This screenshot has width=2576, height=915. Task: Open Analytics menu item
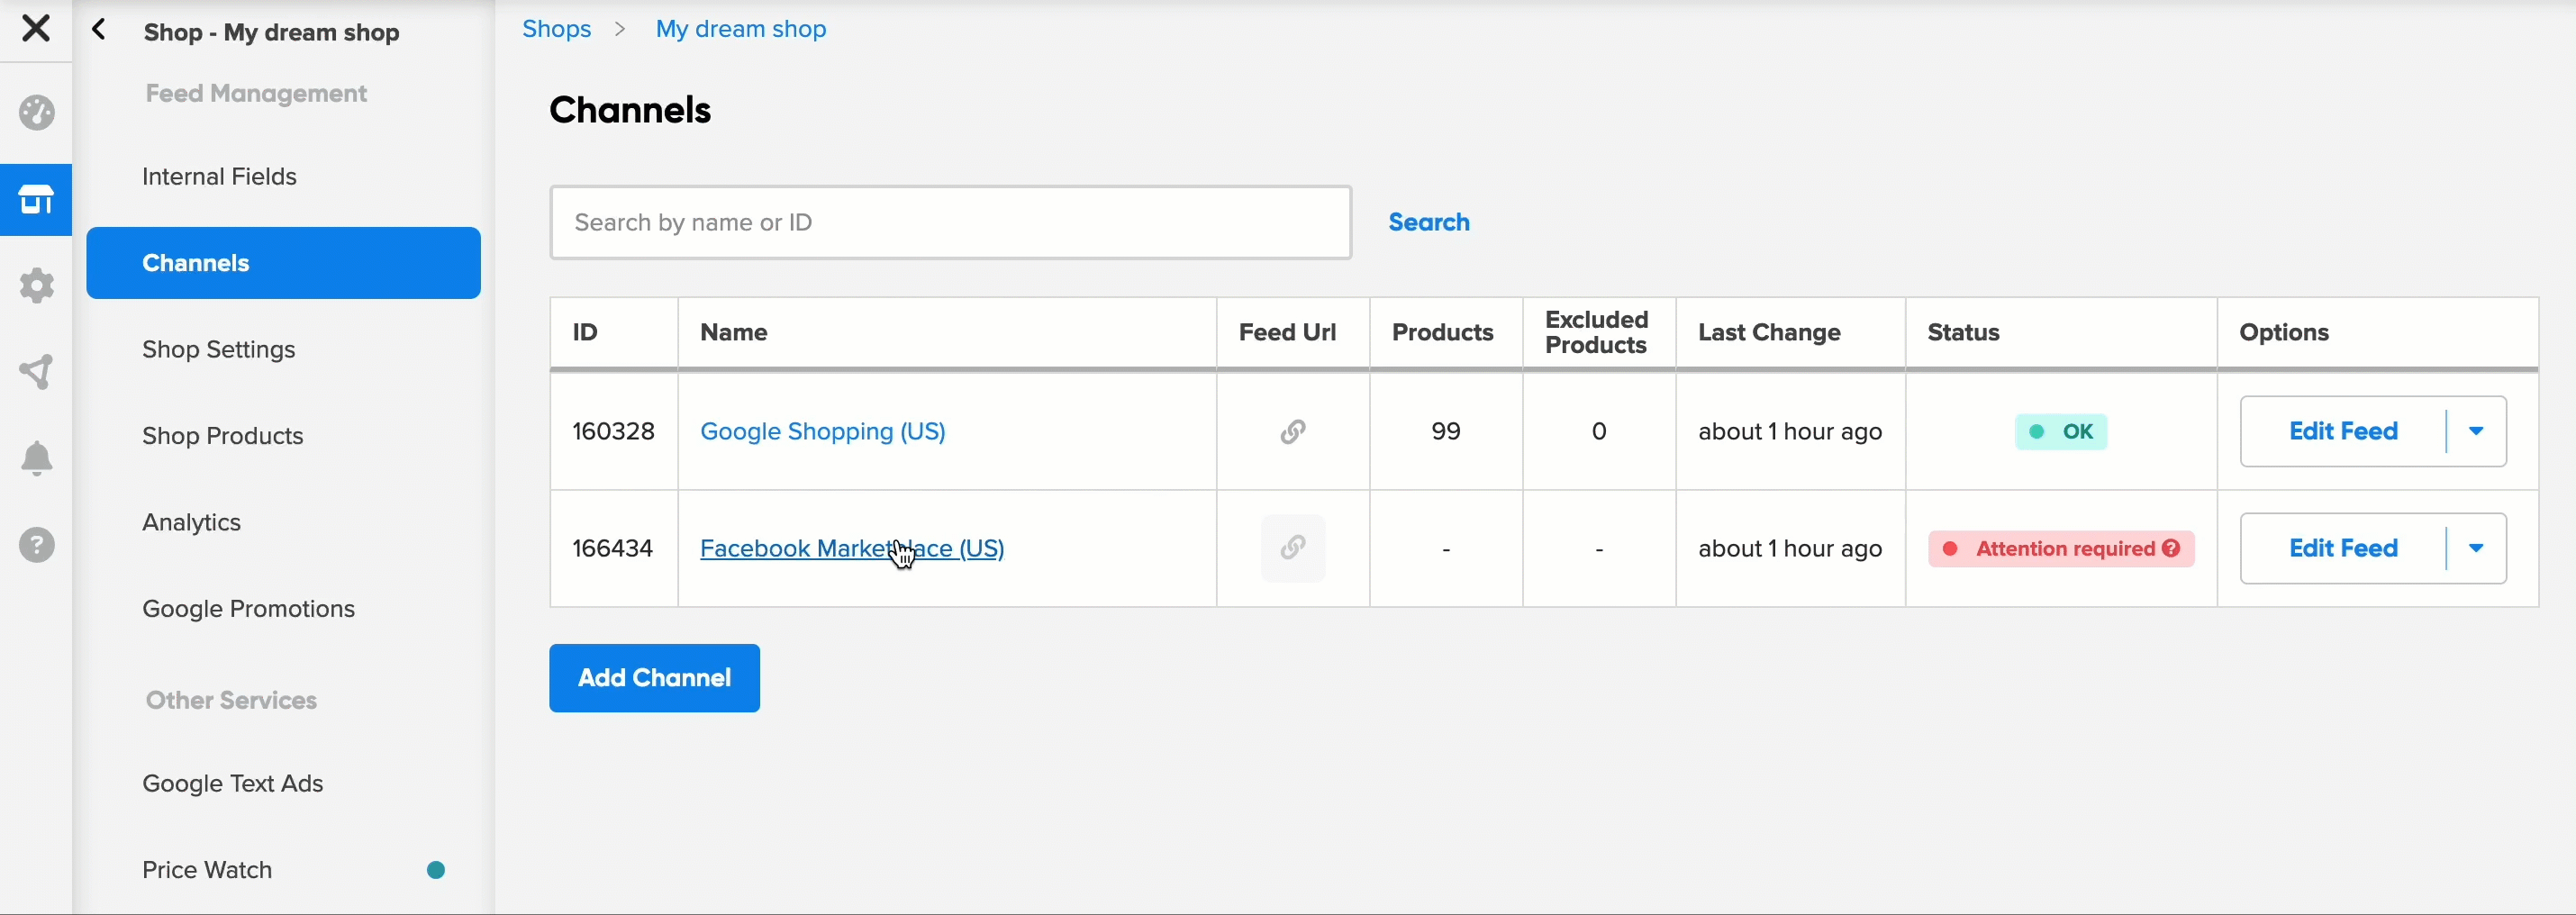(x=191, y=523)
